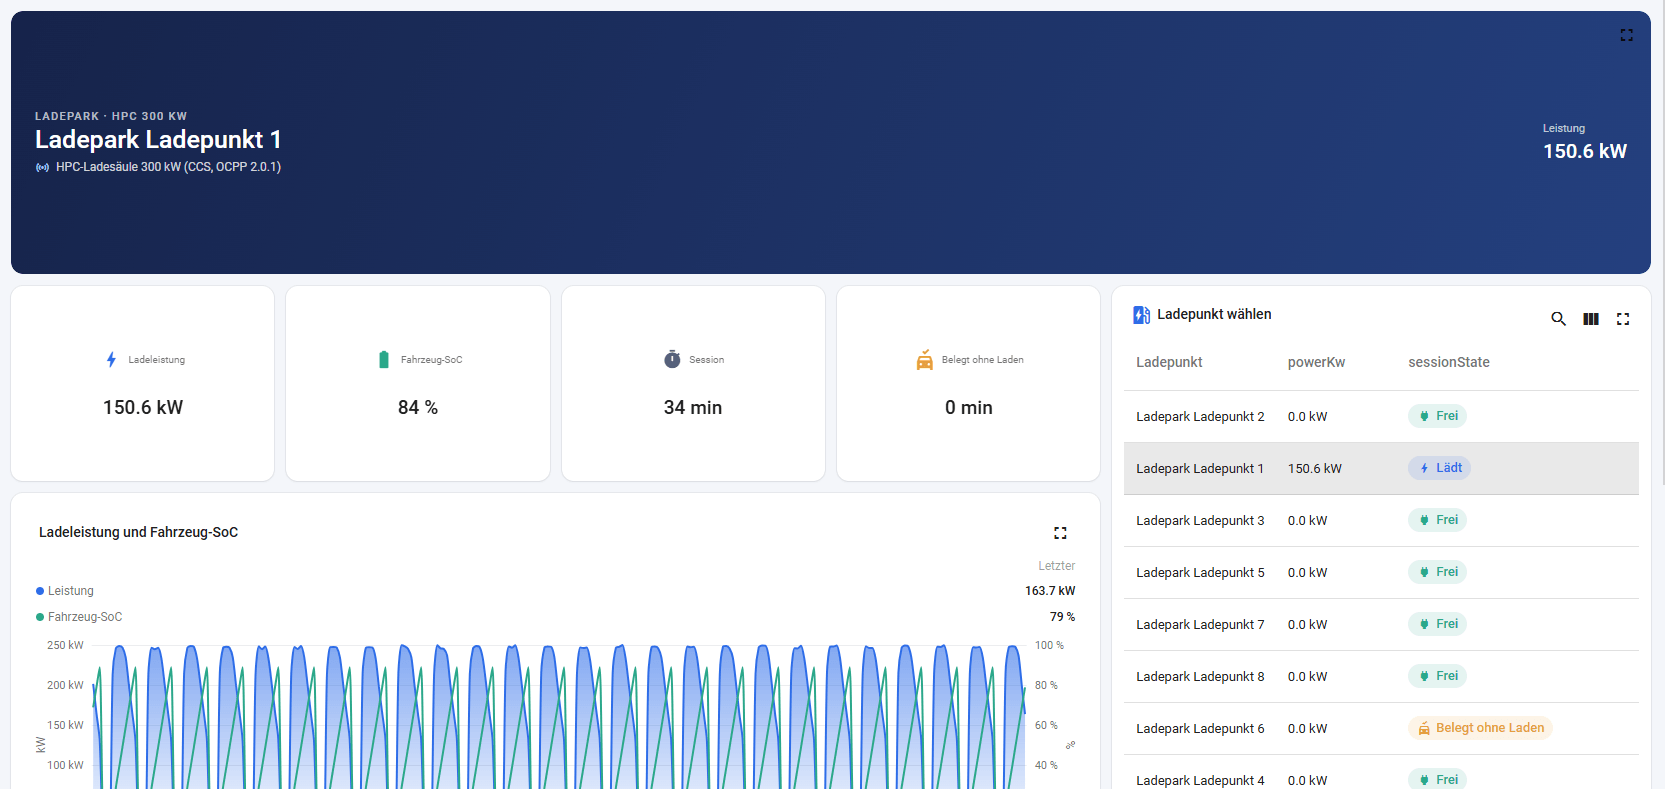This screenshot has width=1665, height=789.
Task: Toggle the Fahrzeug-SoC series in chart legend
Action: pyautogui.click(x=79, y=617)
